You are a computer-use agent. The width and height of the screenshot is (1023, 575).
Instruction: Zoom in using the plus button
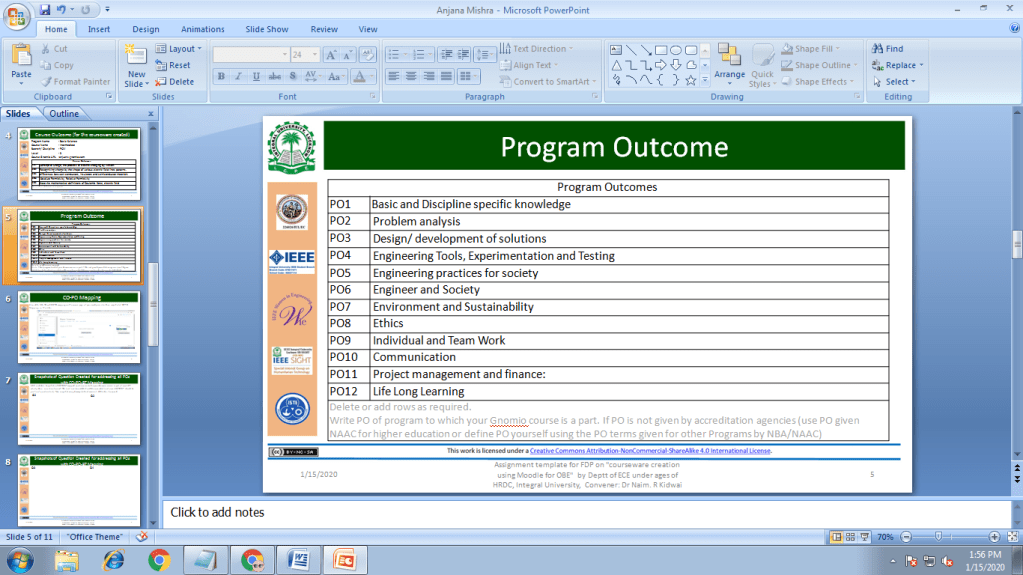coord(994,536)
